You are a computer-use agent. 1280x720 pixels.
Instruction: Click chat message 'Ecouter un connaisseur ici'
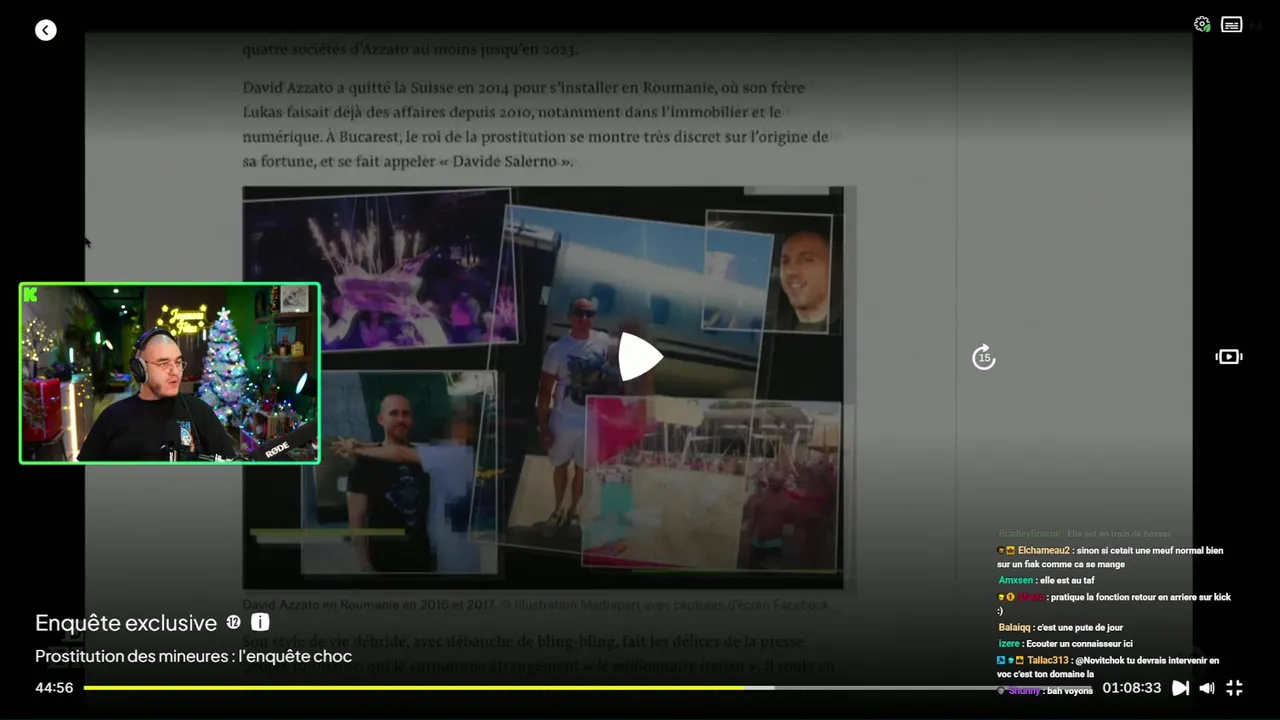(x=1079, y=644)
